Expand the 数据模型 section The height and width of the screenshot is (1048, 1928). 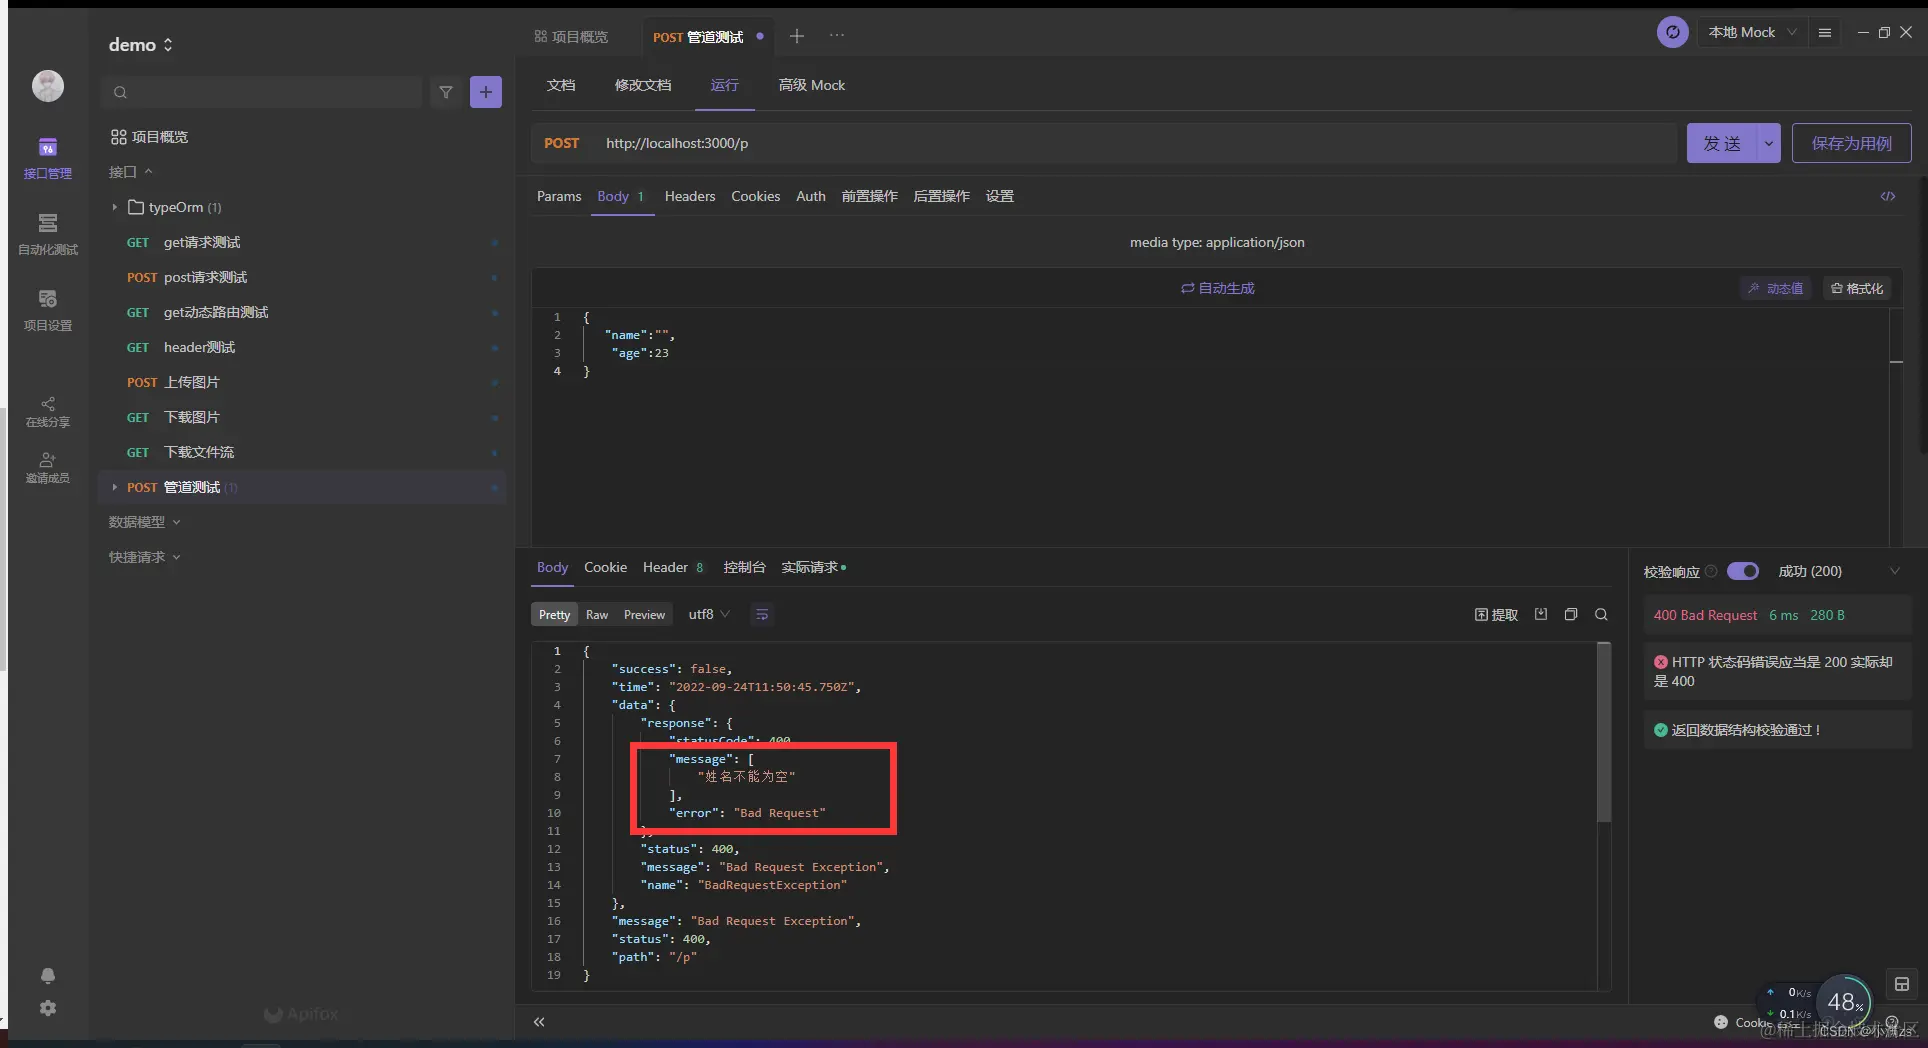144,522
